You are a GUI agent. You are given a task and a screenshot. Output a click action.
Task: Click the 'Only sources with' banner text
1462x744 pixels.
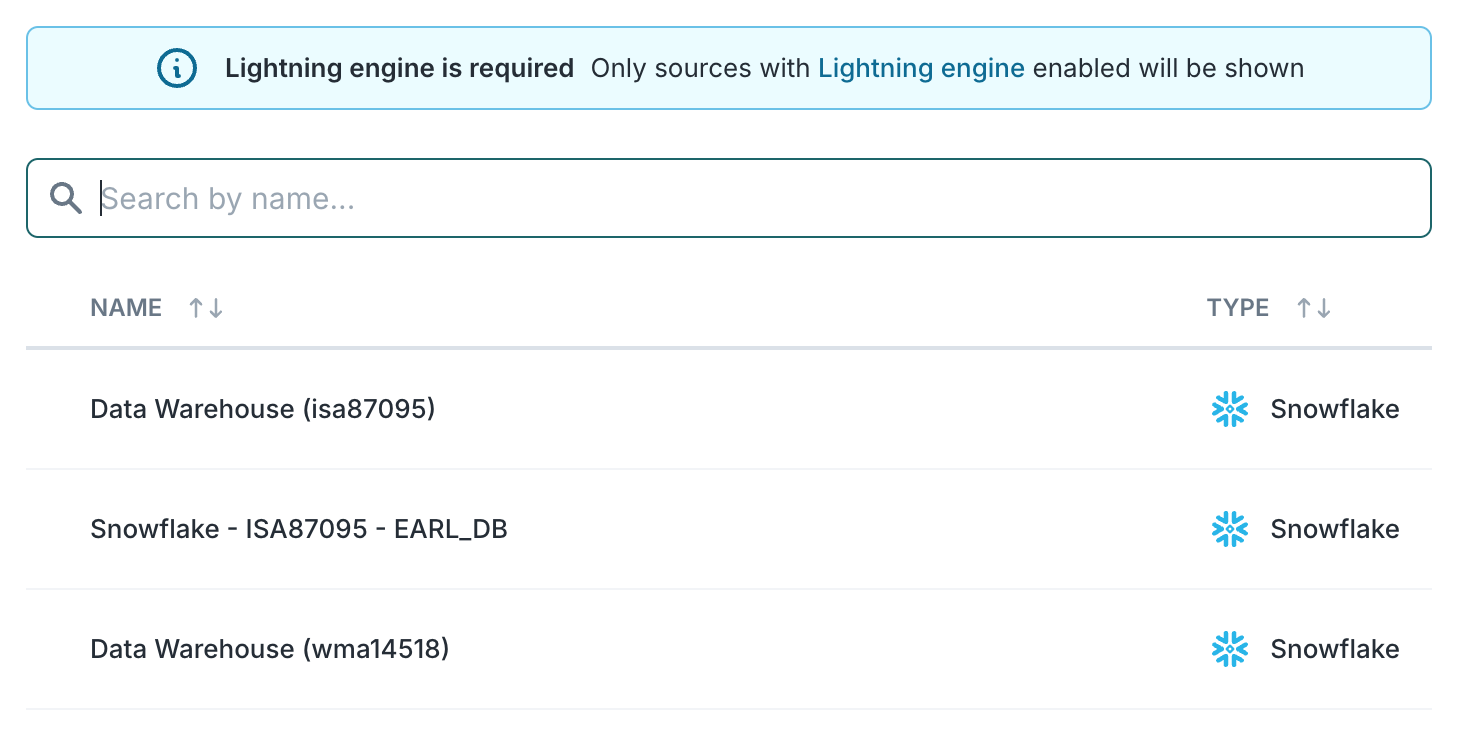[x=702, y=68]
